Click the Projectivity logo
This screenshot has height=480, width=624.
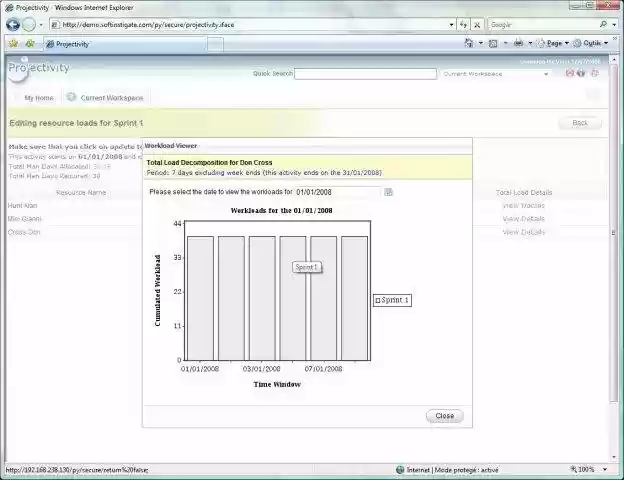(x=38, y=68)
